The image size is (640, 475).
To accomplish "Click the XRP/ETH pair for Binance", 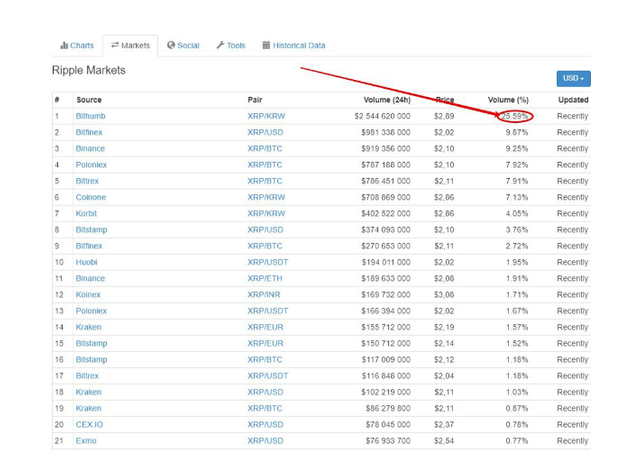I will click(265, 278).
